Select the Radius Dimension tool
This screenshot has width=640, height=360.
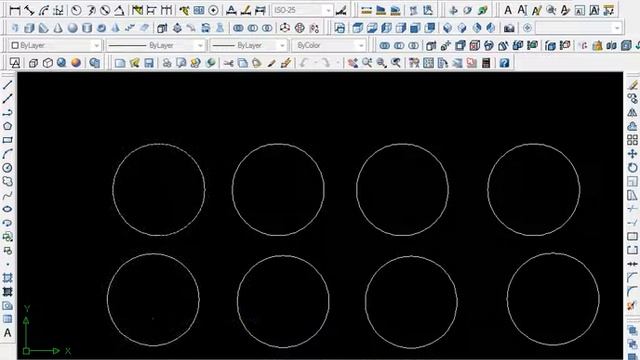coord(76,10)
